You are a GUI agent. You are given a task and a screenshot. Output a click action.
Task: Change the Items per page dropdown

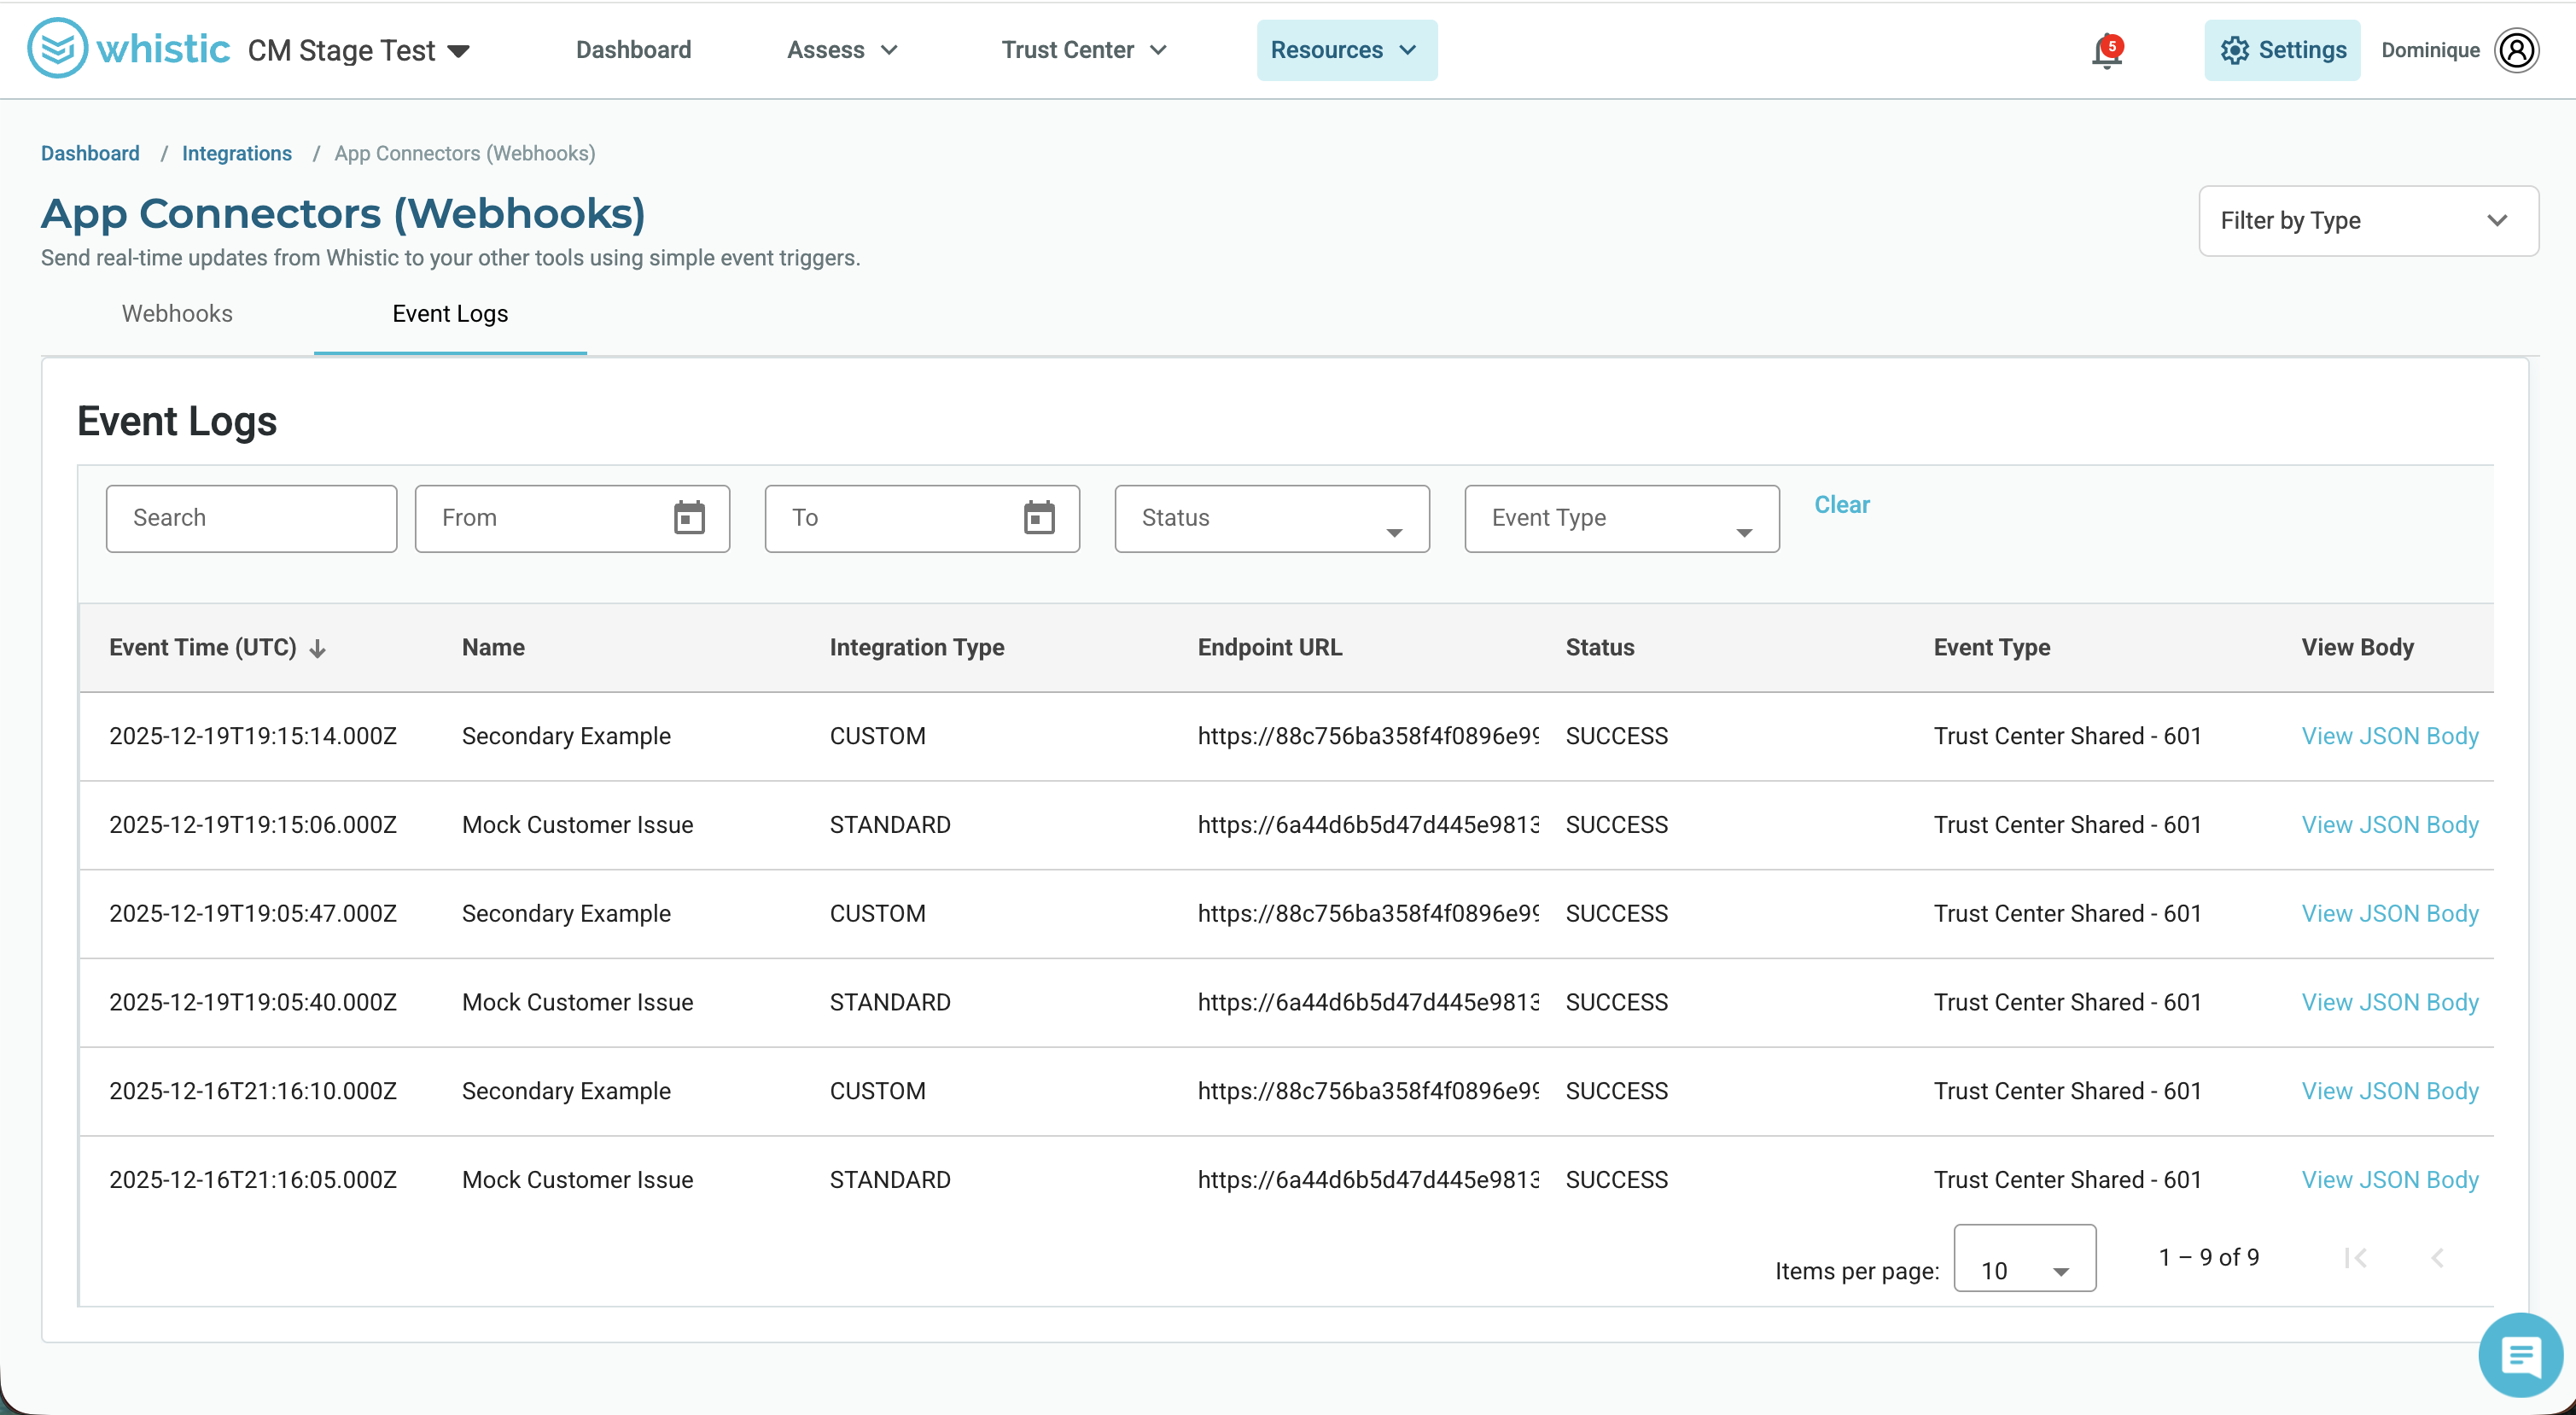(x=2024, y=1258)
